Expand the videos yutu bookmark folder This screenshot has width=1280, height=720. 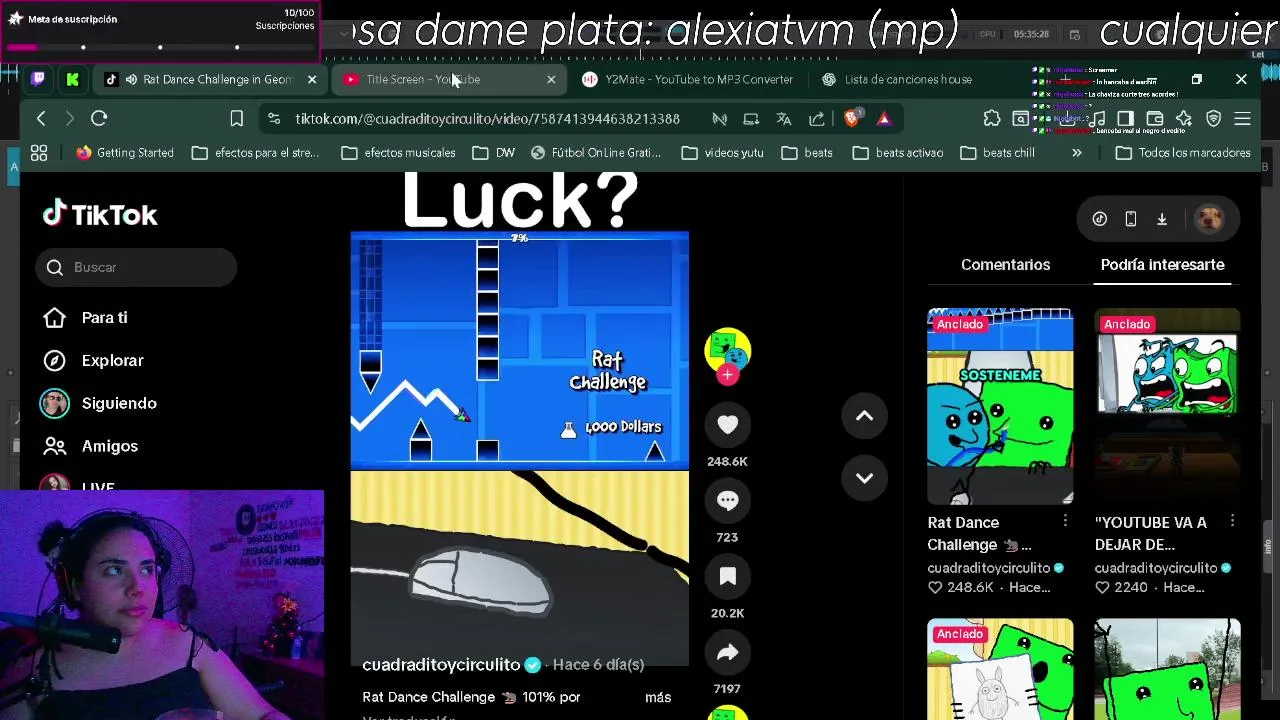pyautogui.click(x=721, y=153)
